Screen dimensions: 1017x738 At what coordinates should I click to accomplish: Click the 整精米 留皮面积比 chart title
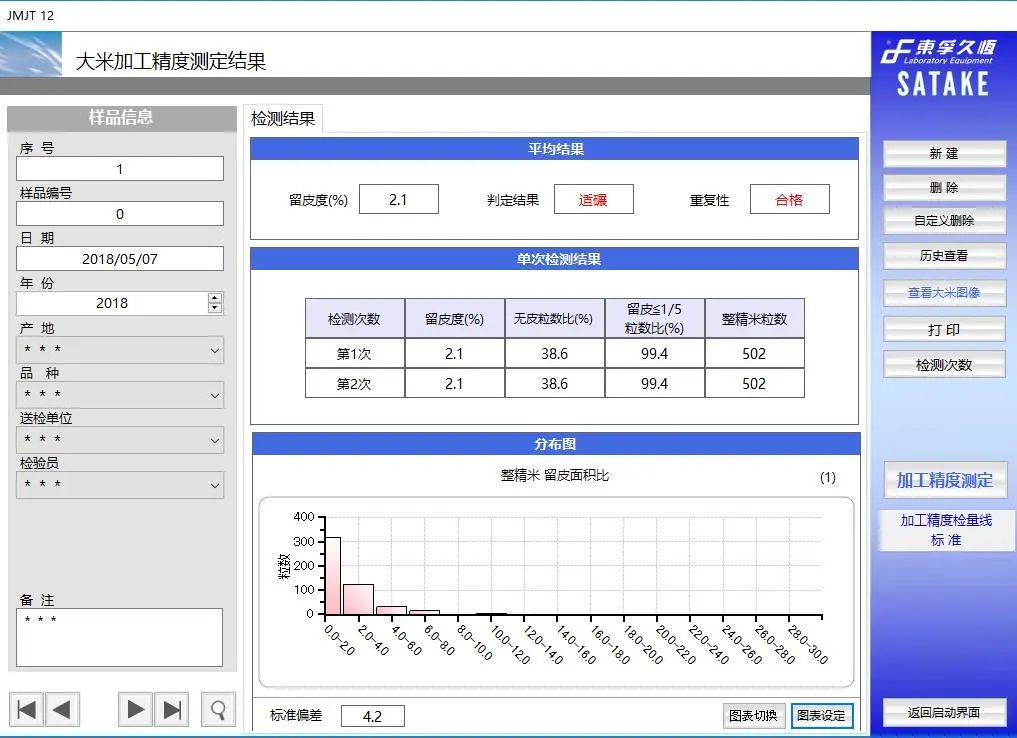555,475
